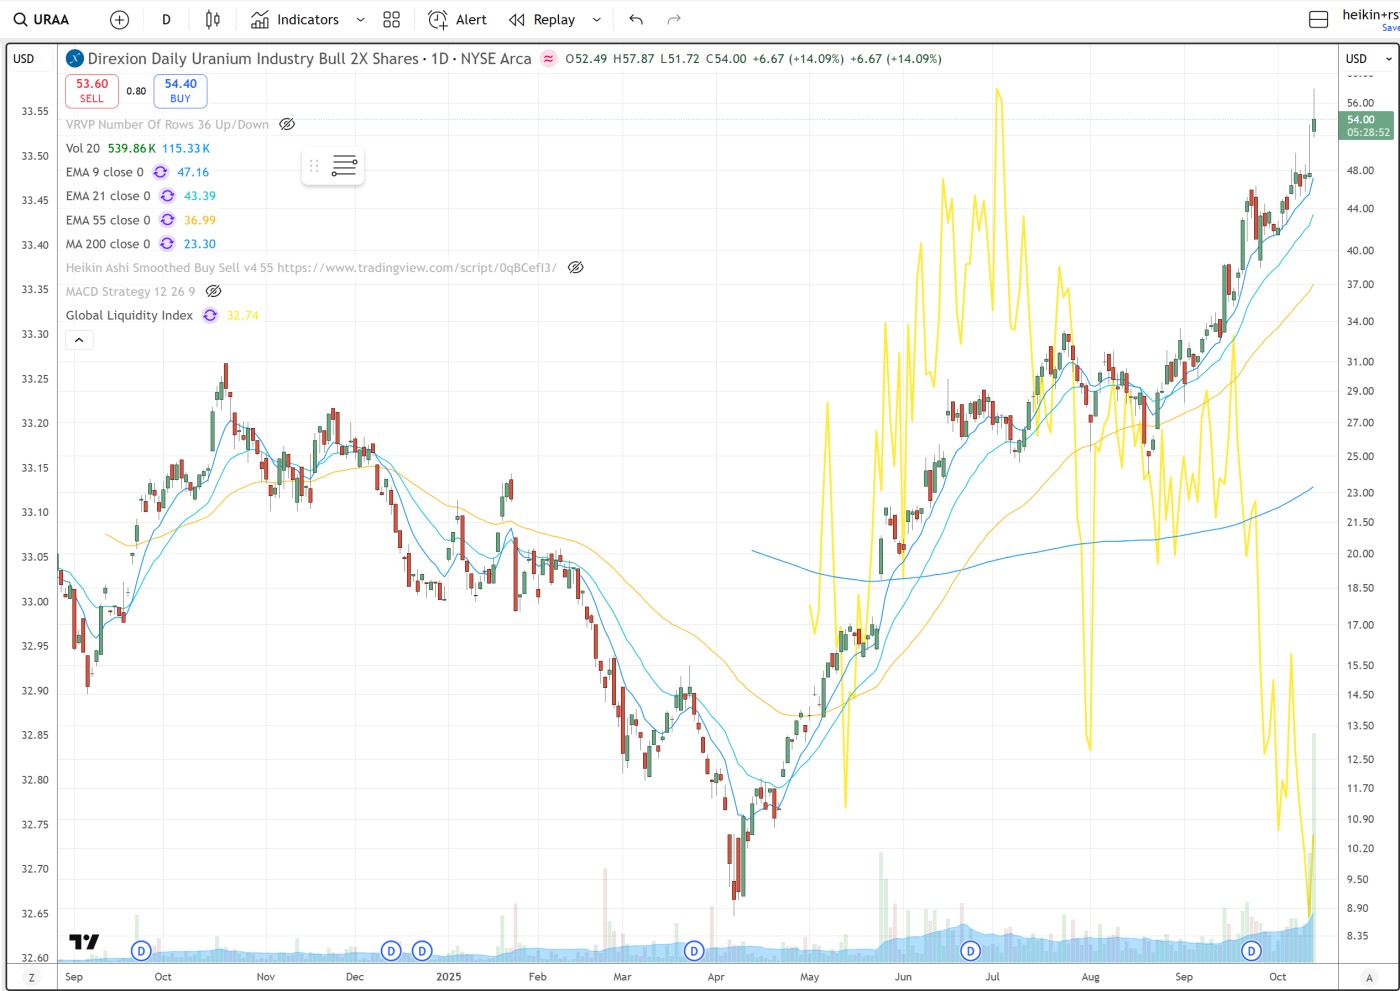The image size is (1400, 991).
Task: Expand the favorite indicators dropdown arrow
Action: pos(360,20)
